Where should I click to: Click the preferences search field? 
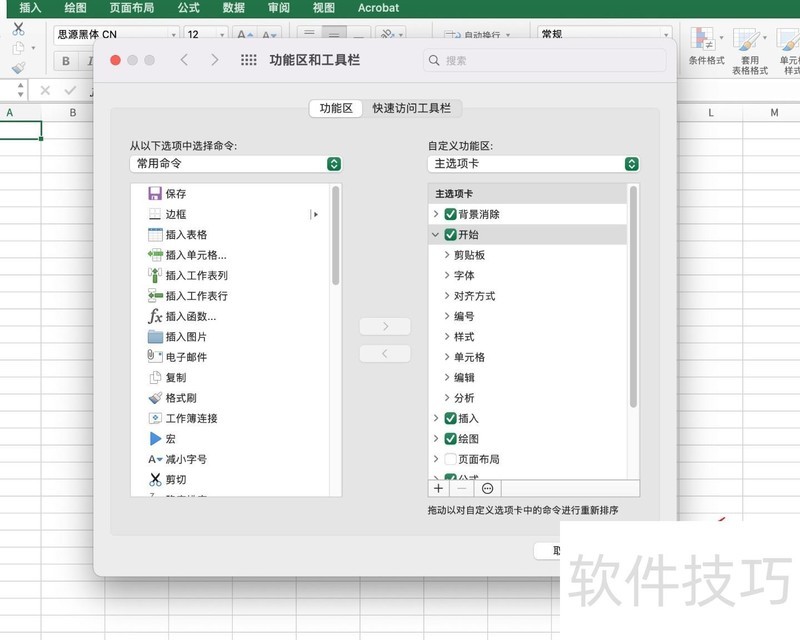(545, 60)
